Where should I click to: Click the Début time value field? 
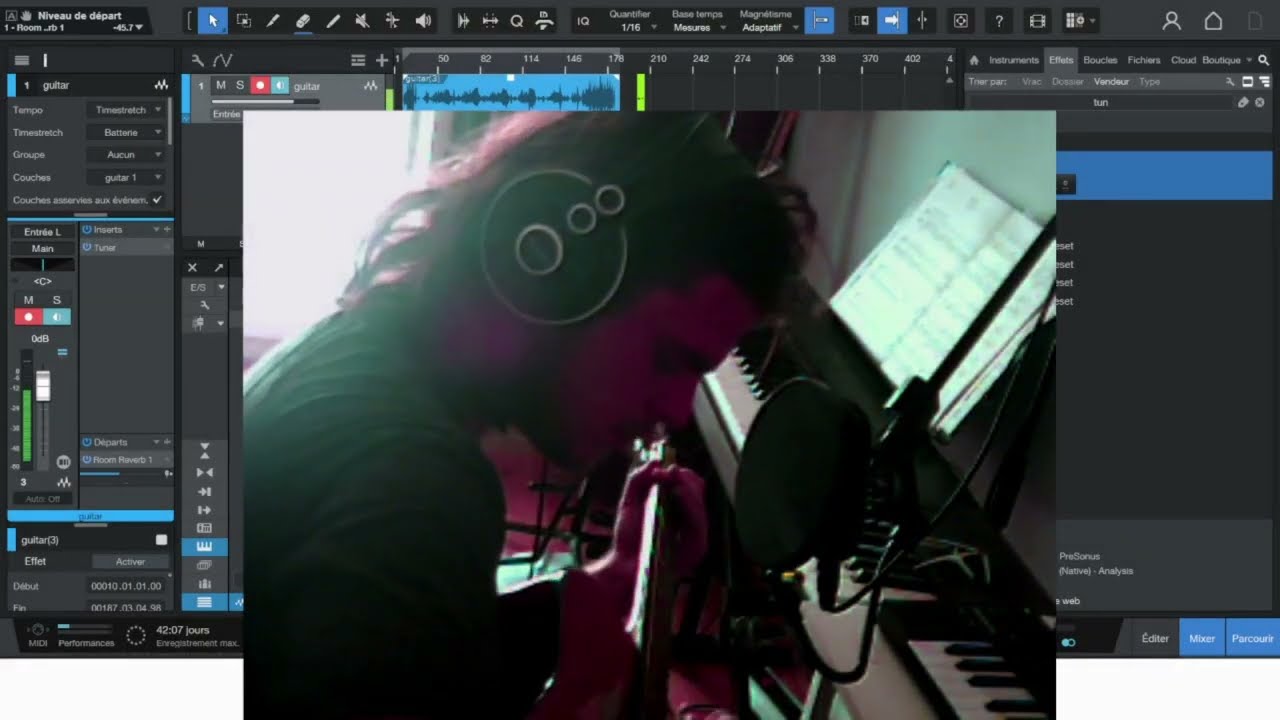[x=126, y=586]
